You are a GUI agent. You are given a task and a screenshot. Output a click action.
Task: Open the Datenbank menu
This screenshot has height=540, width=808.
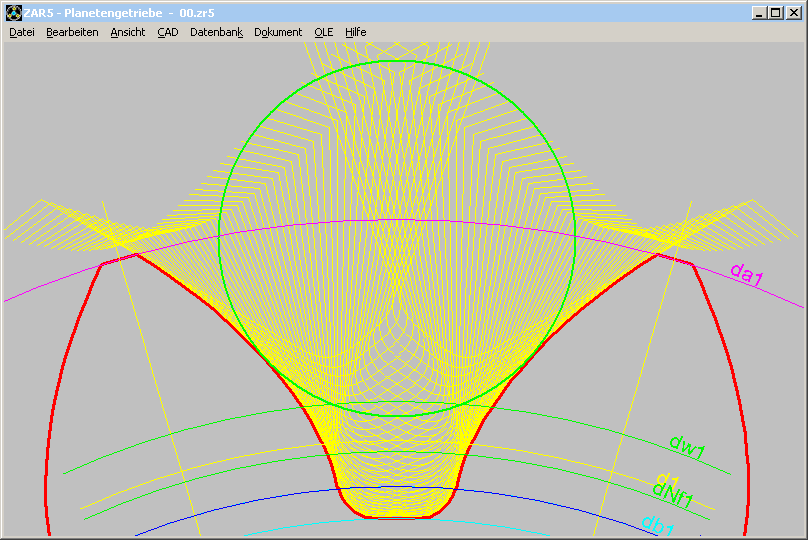(x=216, y=32)
